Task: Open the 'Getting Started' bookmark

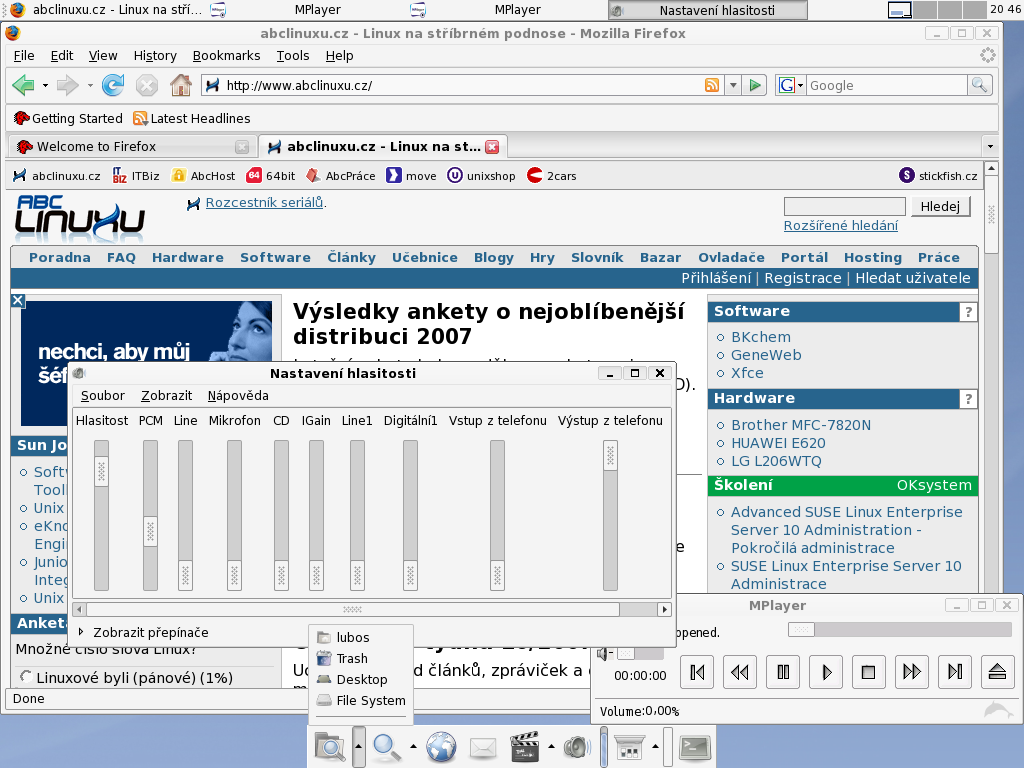Action: point(68,118)
